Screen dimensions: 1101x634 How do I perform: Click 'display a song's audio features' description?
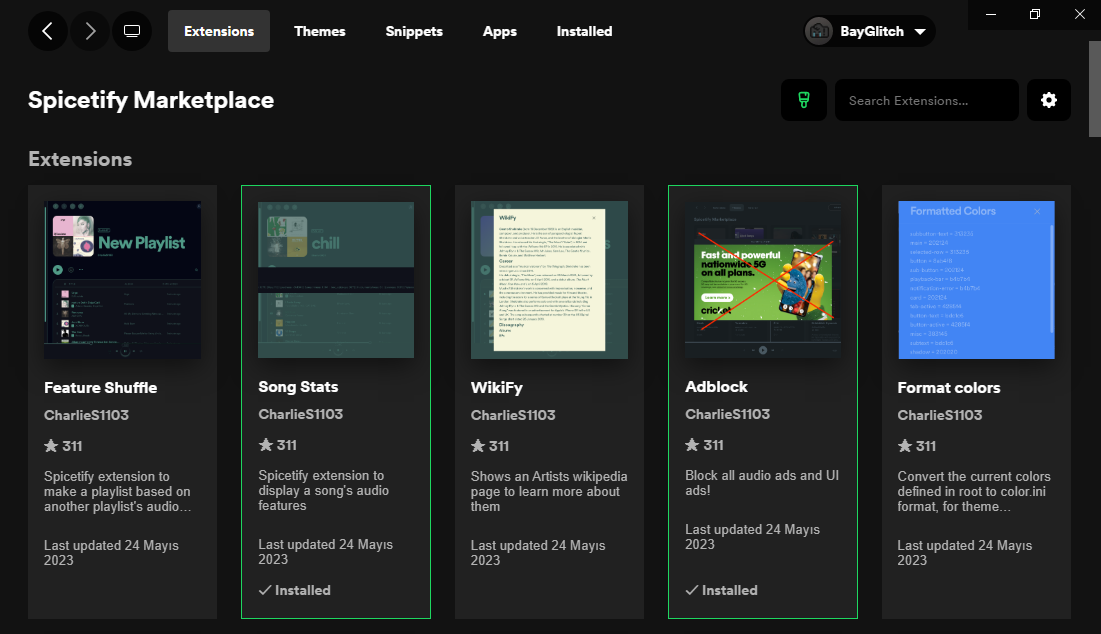[x=323, y=490]
